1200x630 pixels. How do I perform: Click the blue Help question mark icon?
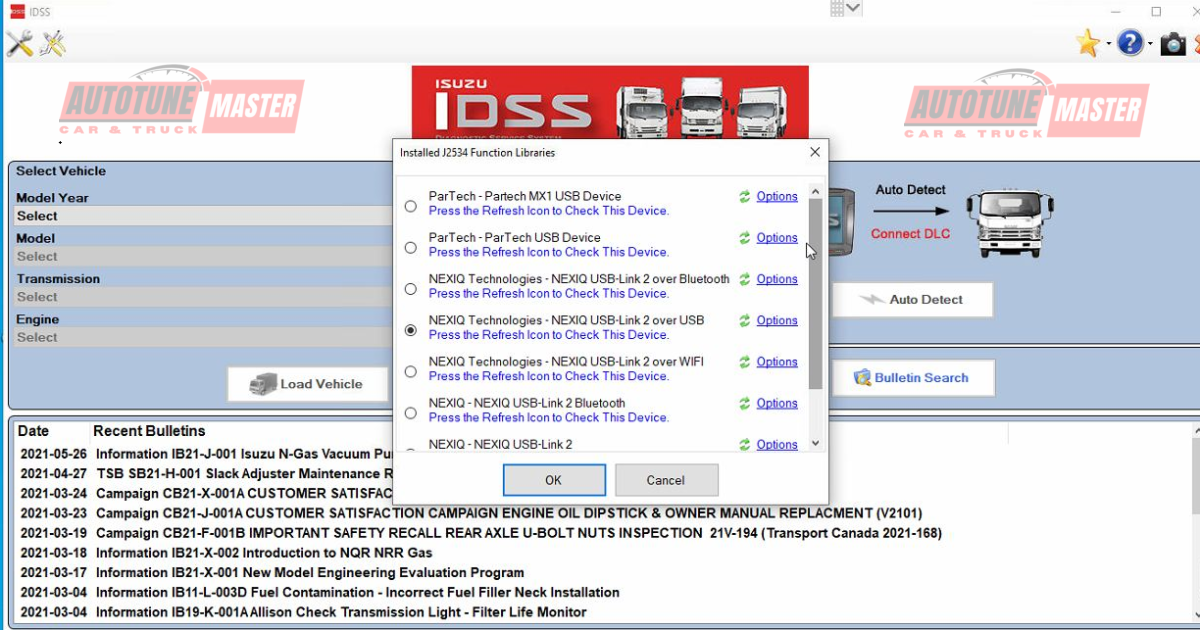(1130, 43)
